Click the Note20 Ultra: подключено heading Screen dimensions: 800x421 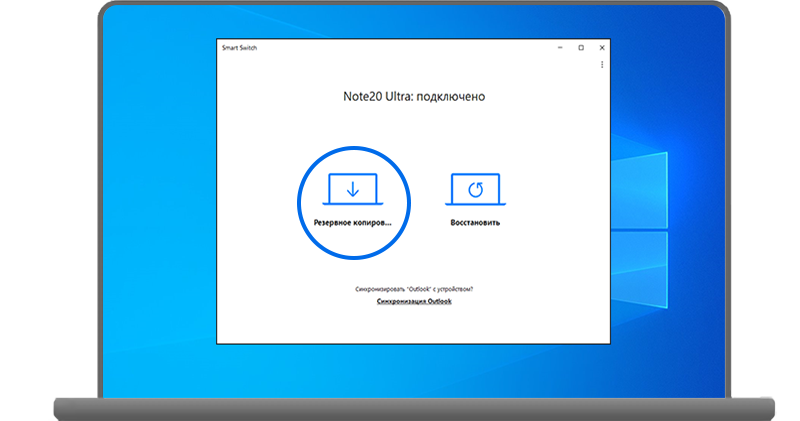click(414, 96)
